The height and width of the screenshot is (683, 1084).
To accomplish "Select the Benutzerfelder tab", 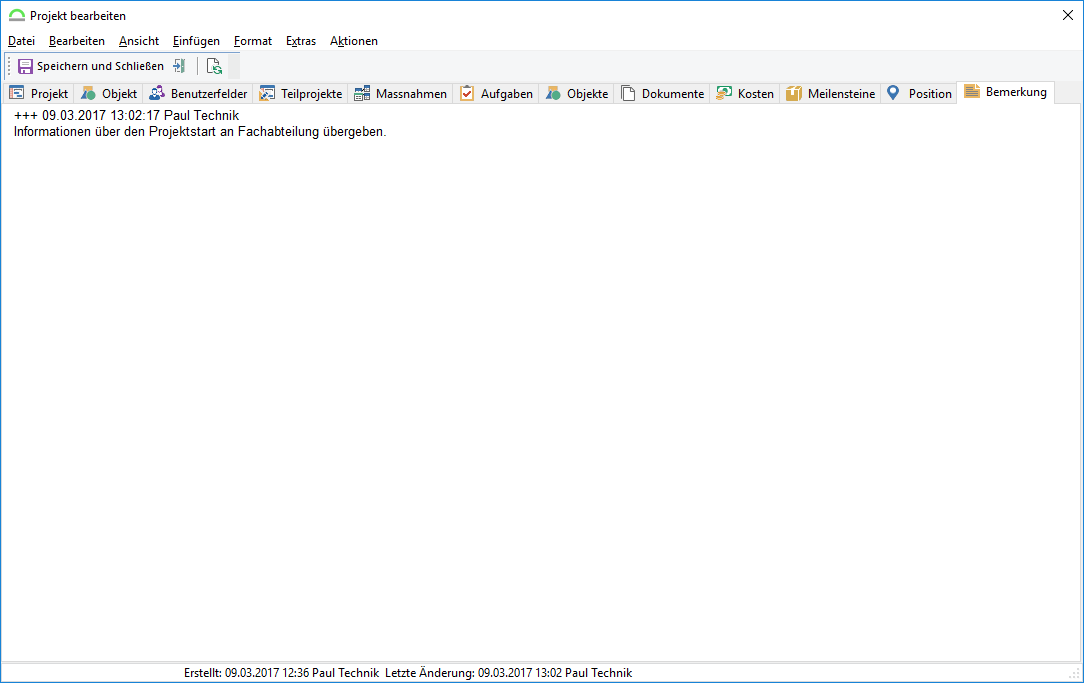I will click(198, 93).
